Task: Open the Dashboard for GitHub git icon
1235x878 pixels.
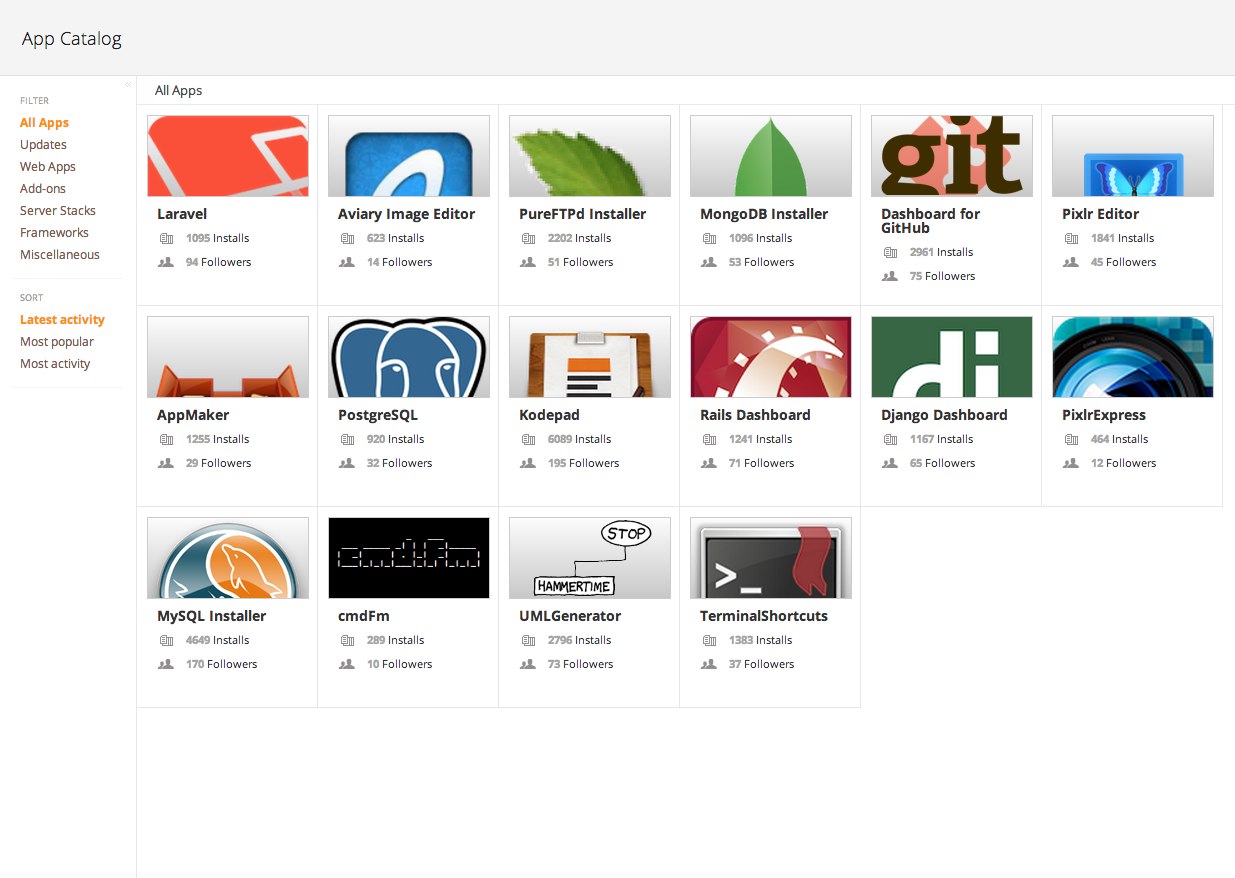Action: 952,156
